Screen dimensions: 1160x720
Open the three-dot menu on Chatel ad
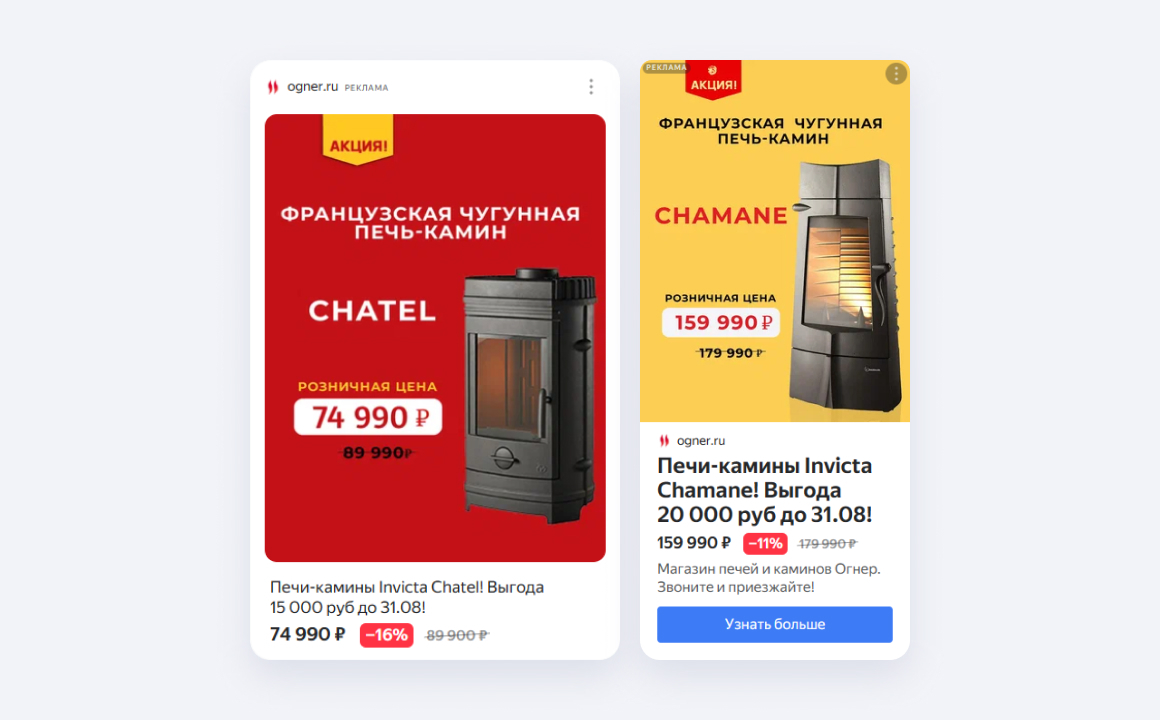click(590, 87)
